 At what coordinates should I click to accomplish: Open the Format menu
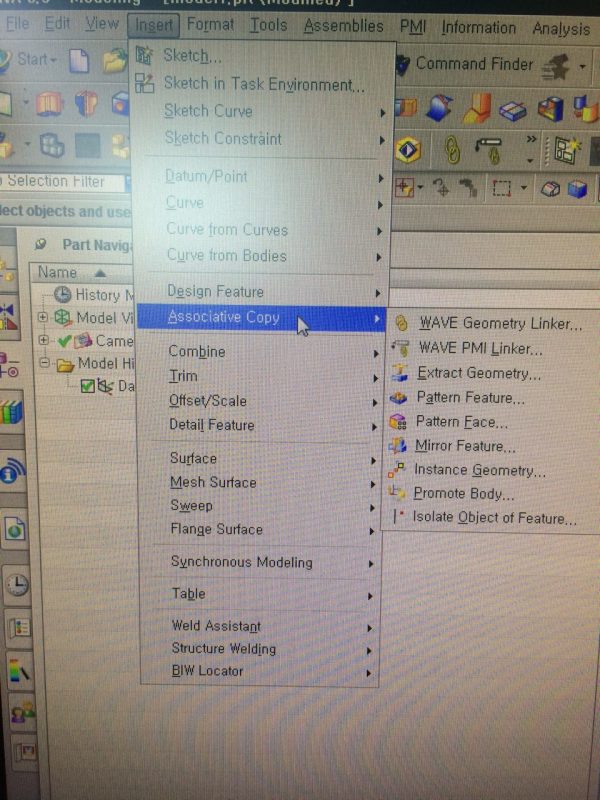(210, 24)
